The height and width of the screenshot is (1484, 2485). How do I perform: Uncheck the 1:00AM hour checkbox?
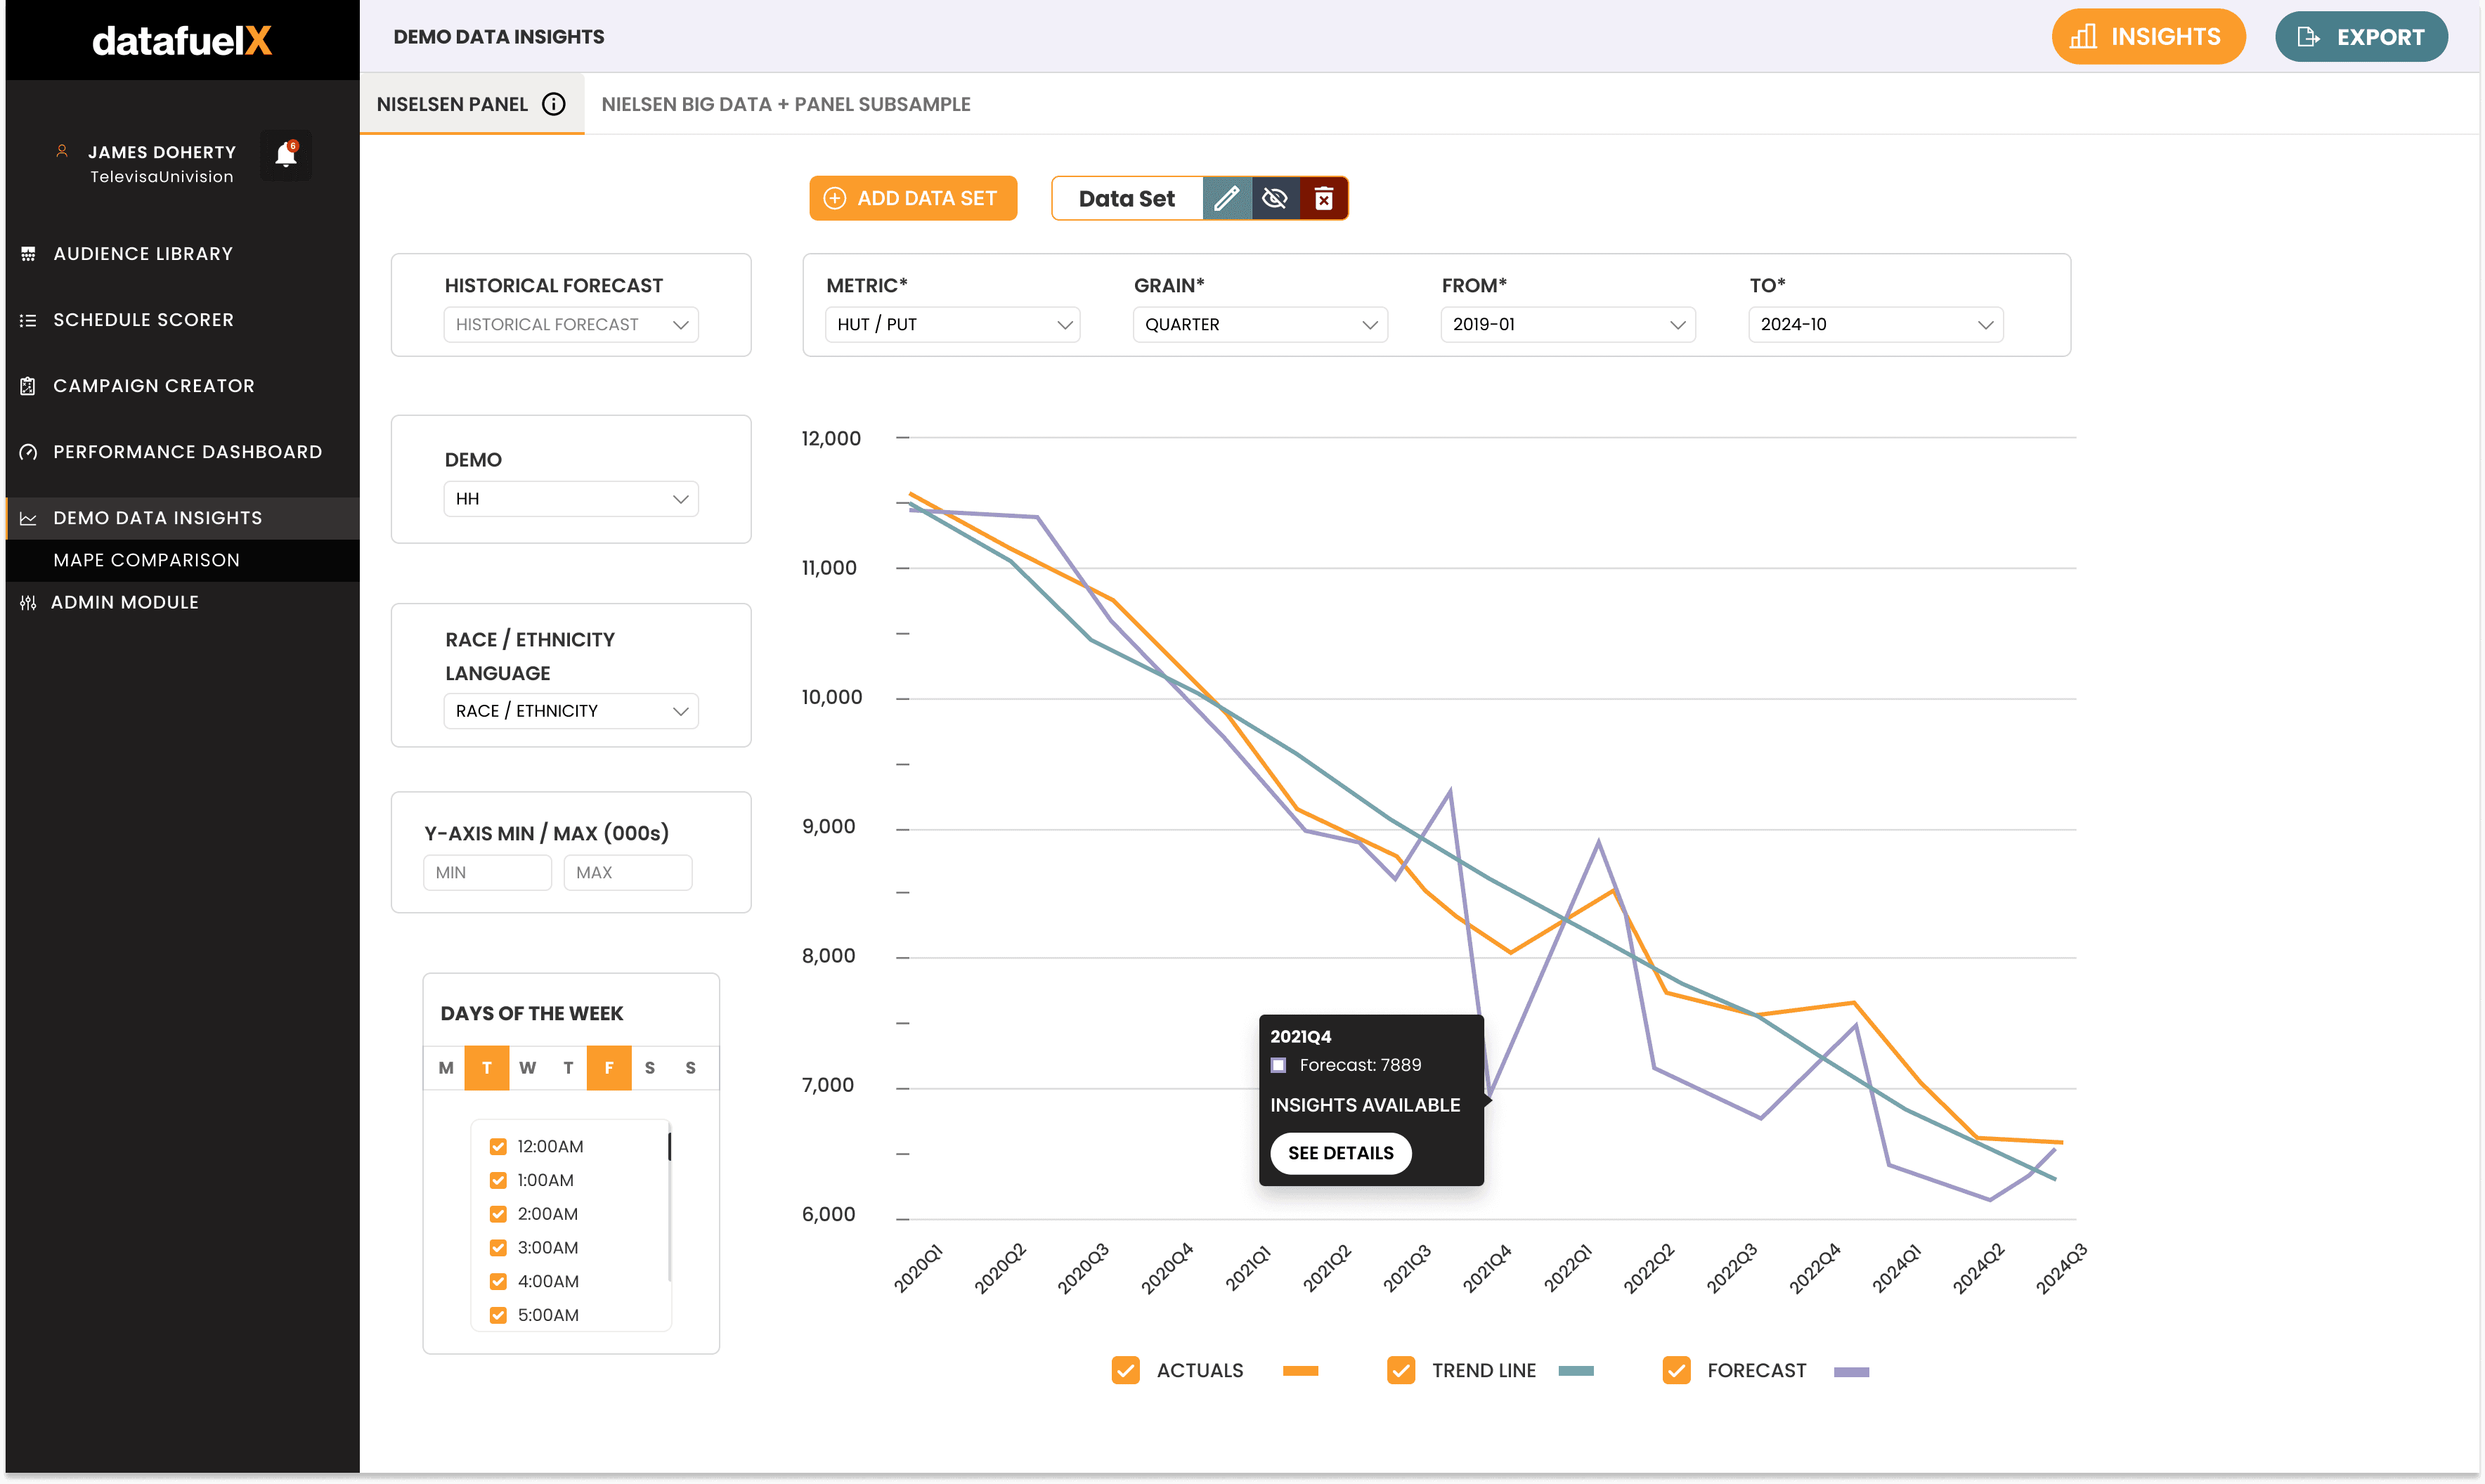[x=498, y=1180]
